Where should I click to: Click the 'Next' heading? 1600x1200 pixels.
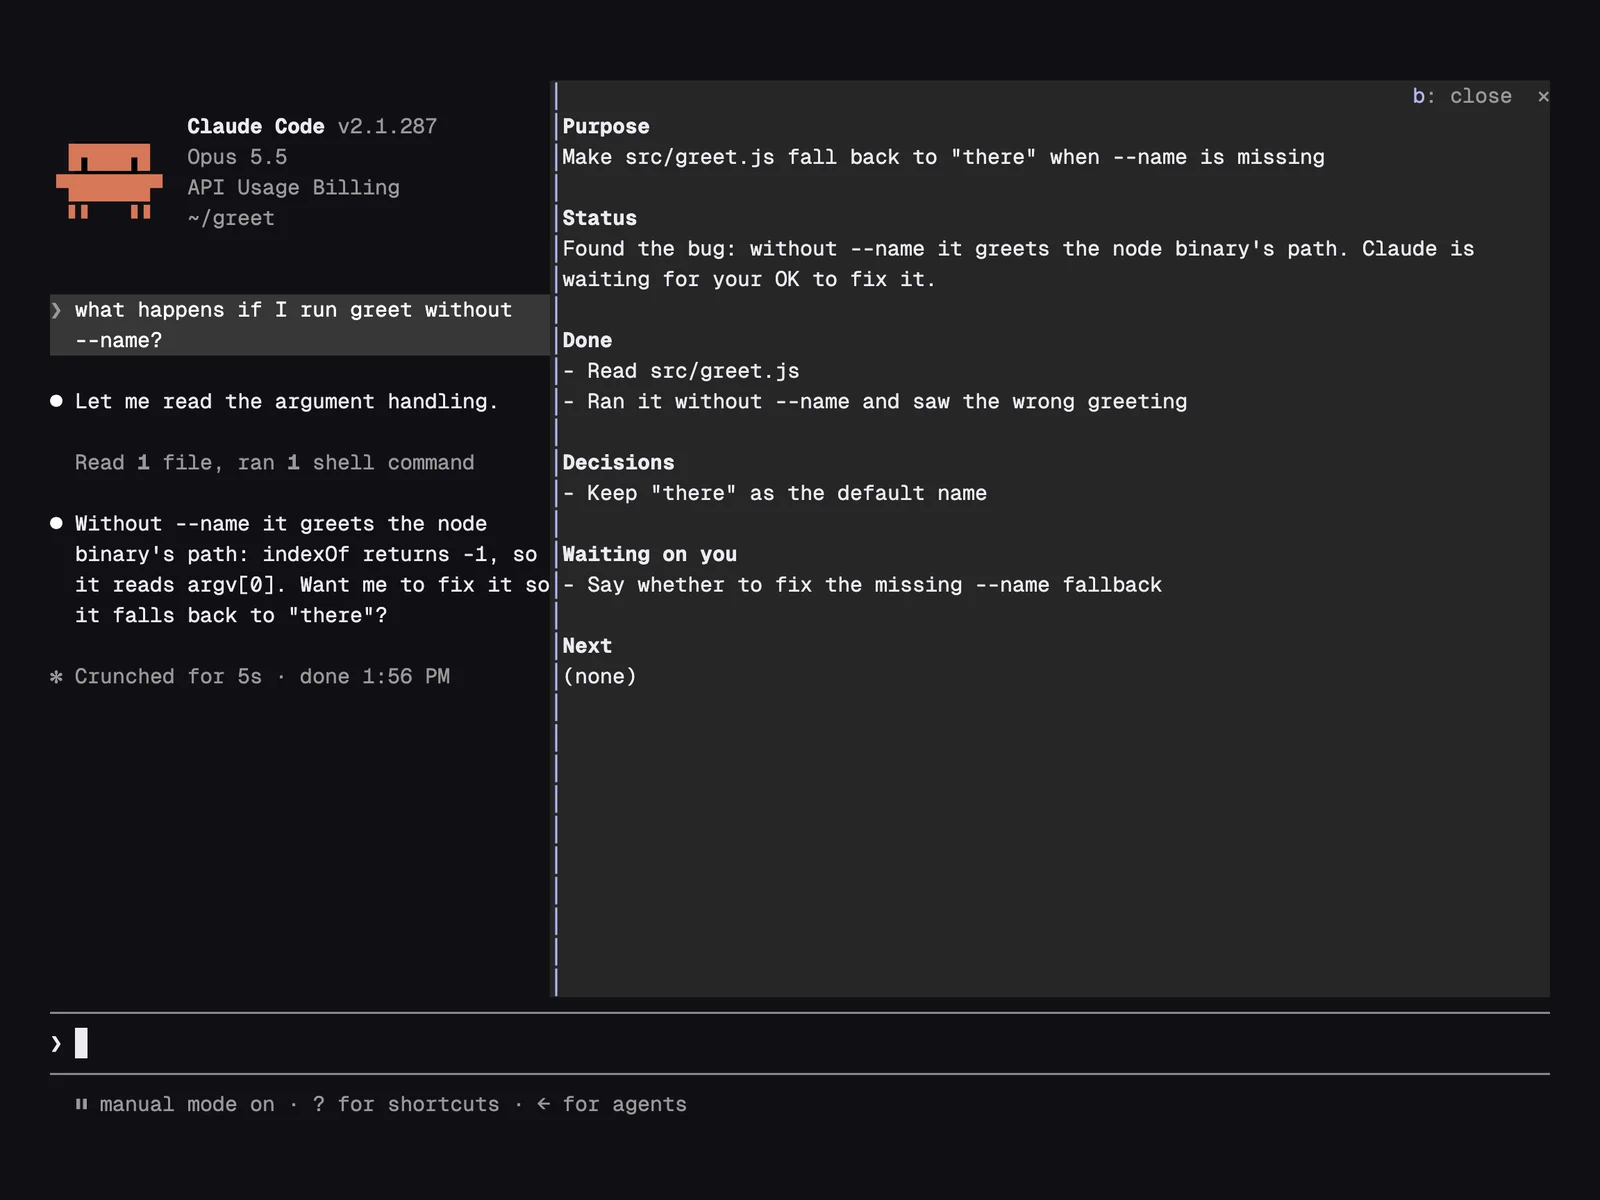[587, 646]
